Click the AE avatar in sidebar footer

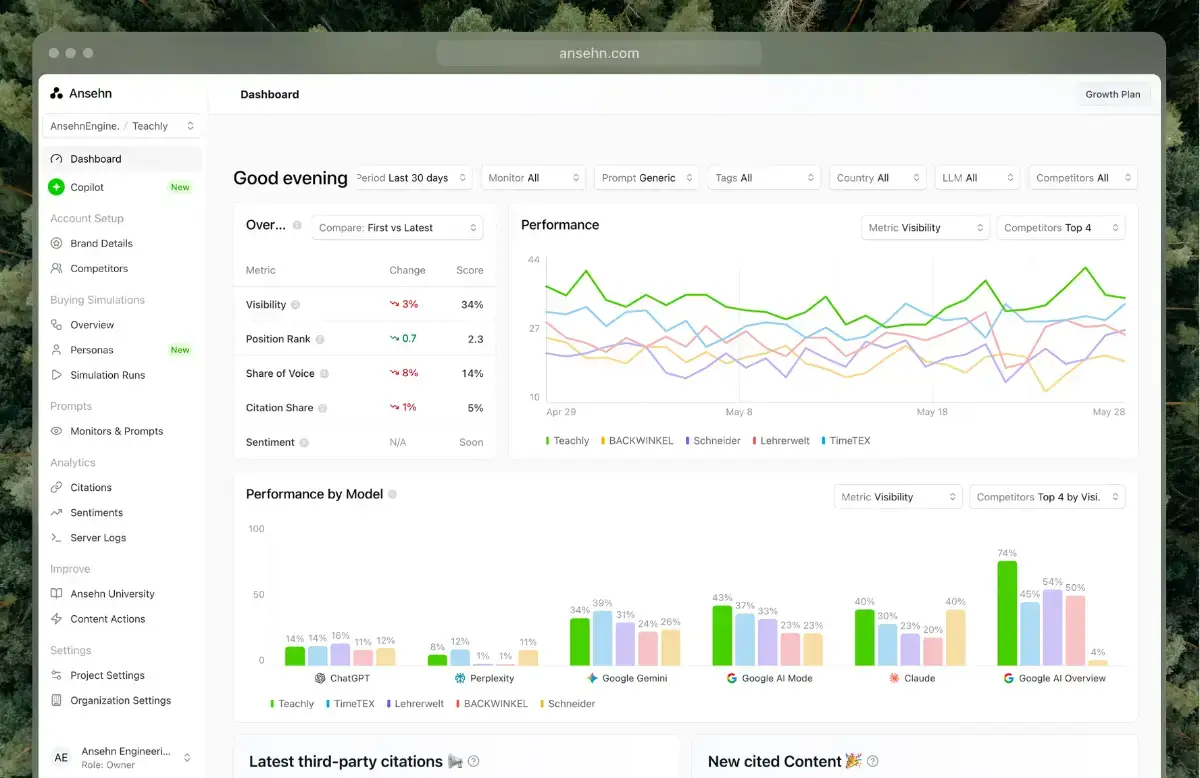[61, 757]
